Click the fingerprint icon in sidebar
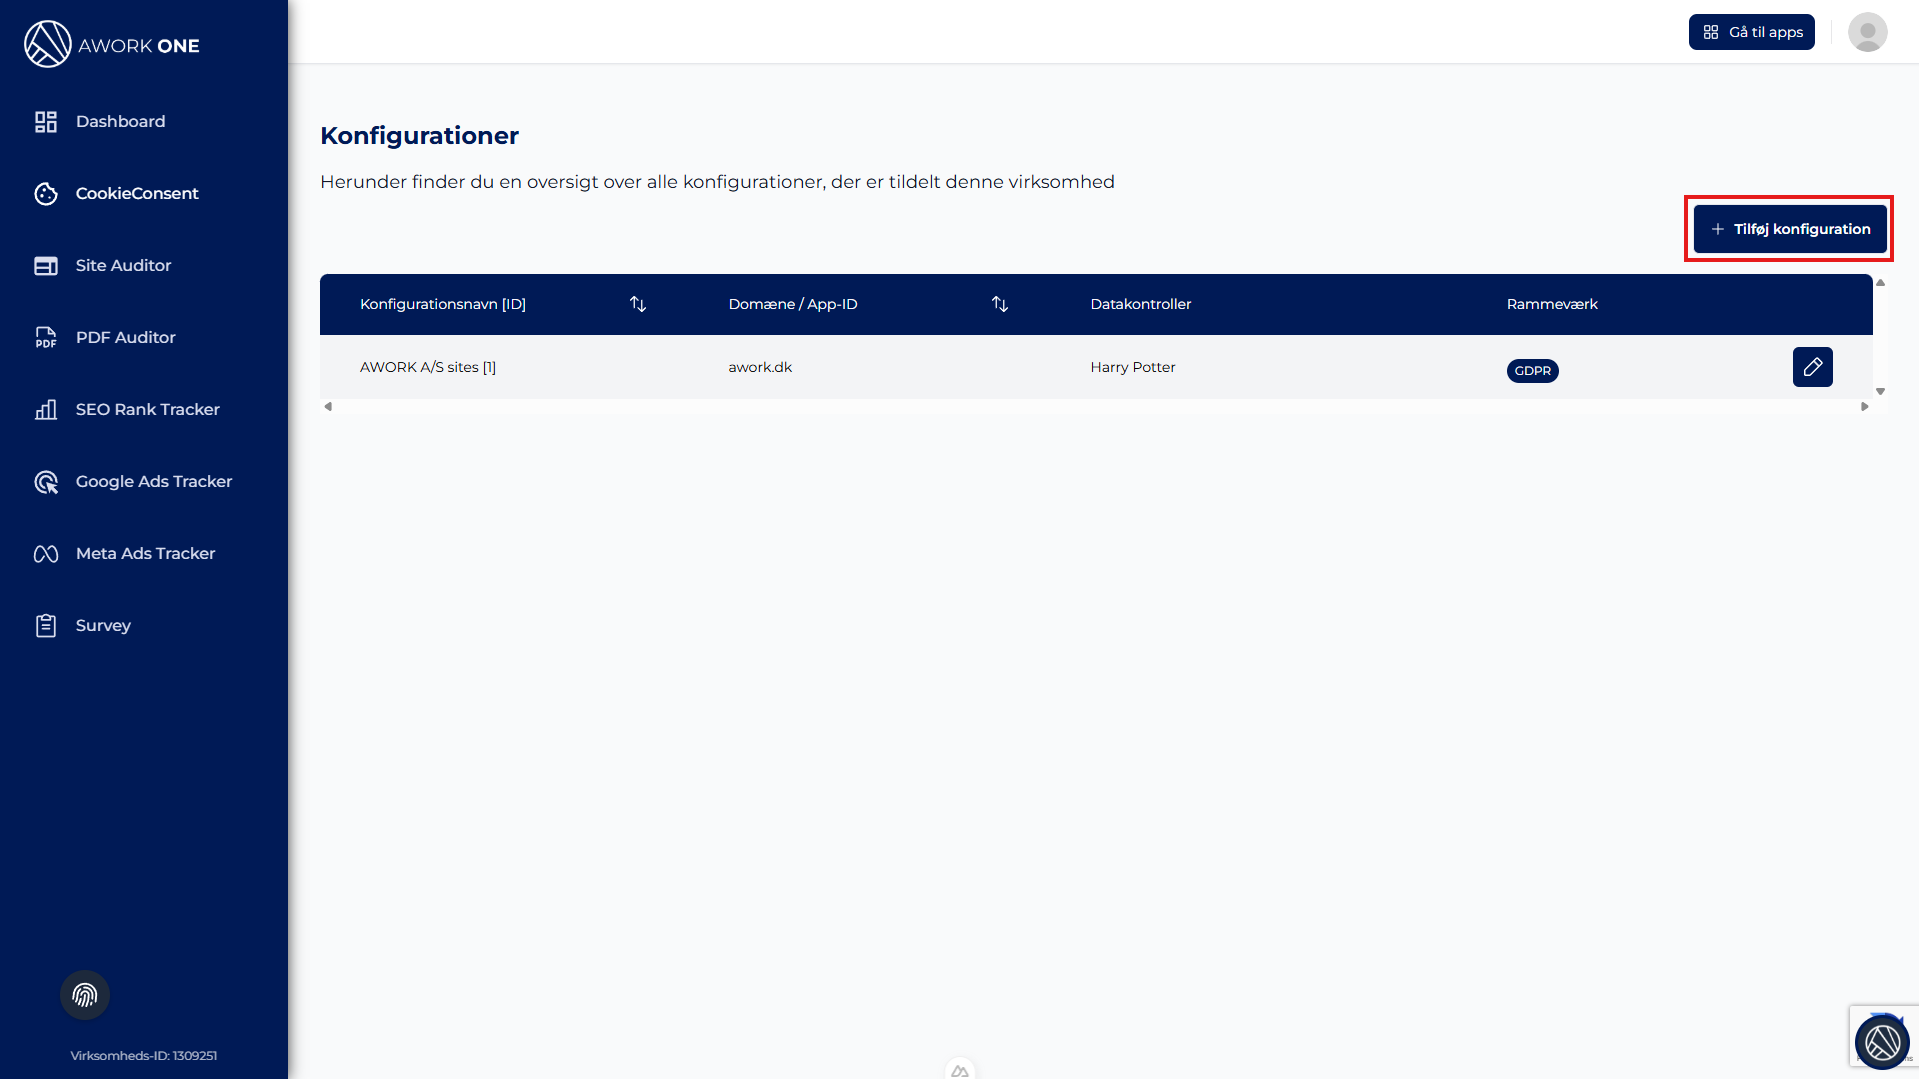 pyautogui.click(x=85, y=995)
